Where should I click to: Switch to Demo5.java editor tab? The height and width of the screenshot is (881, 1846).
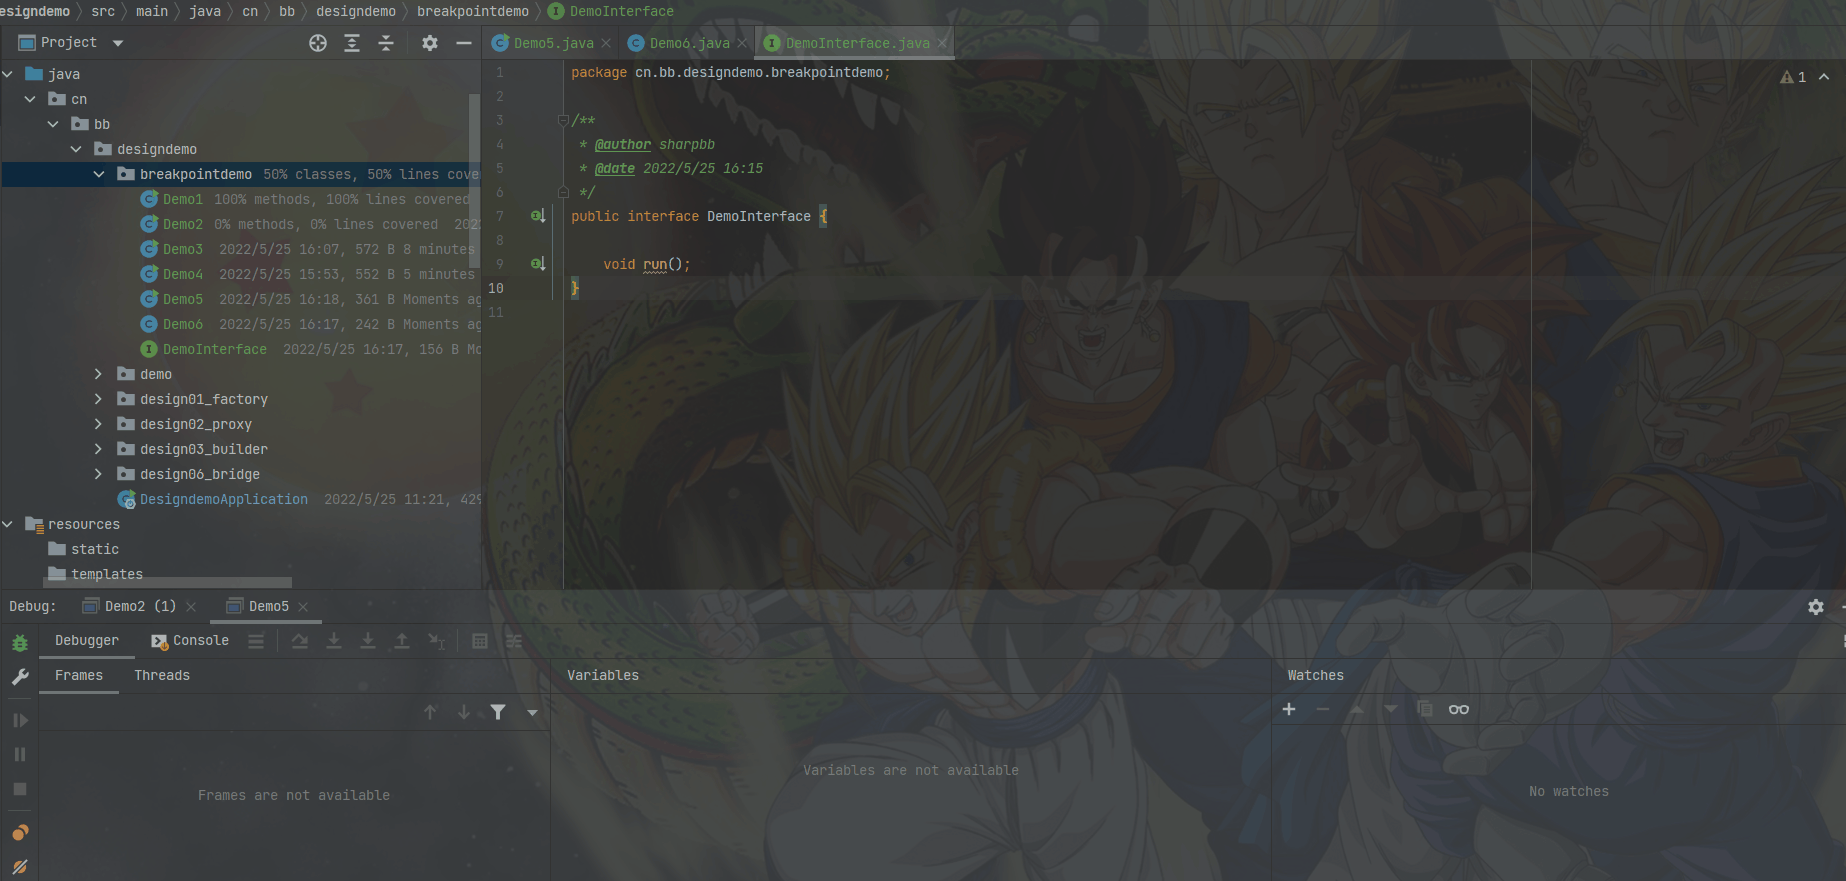click(553, 43)
